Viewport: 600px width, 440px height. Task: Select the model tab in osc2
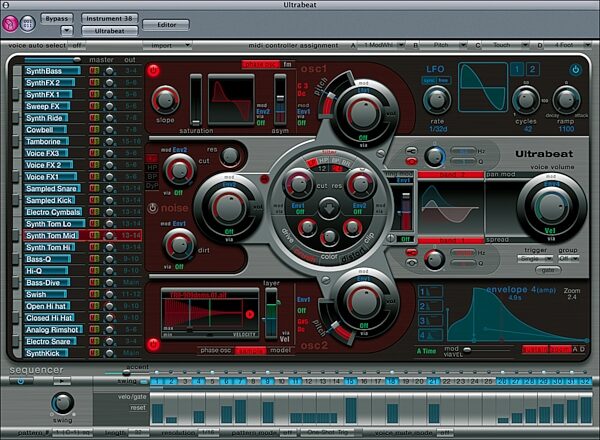pos(280,350)
